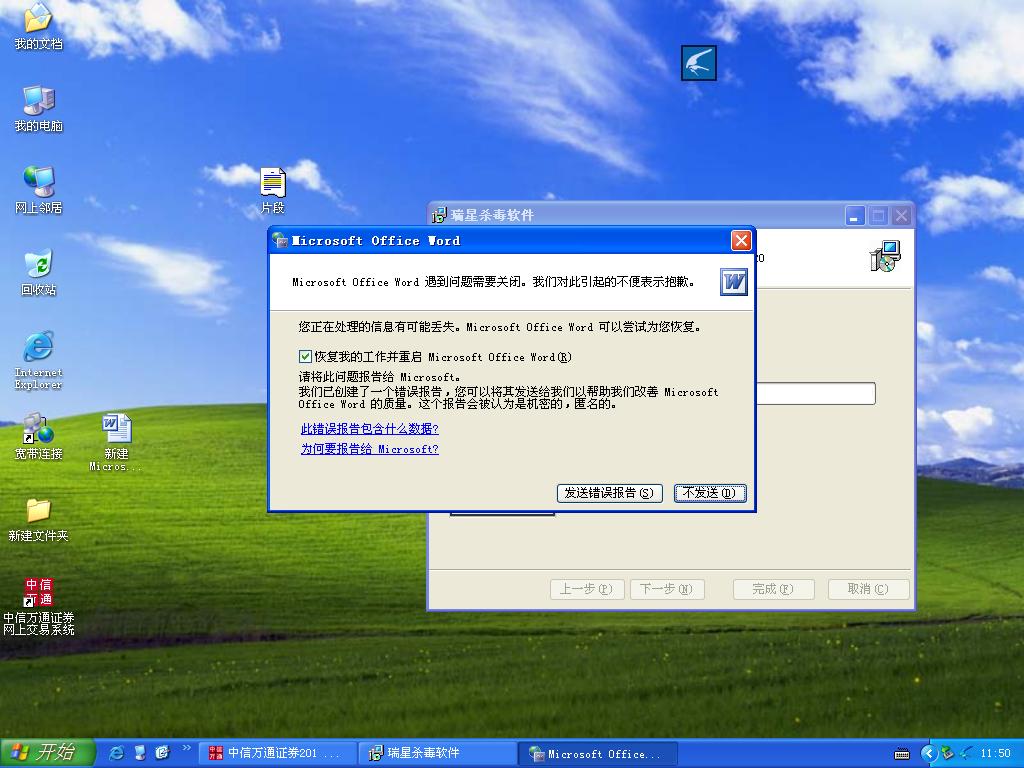Toggle 恢复我的工作并重启 Microsoft Office Word checkbox

pyautogui.click(x=305, y=357)
